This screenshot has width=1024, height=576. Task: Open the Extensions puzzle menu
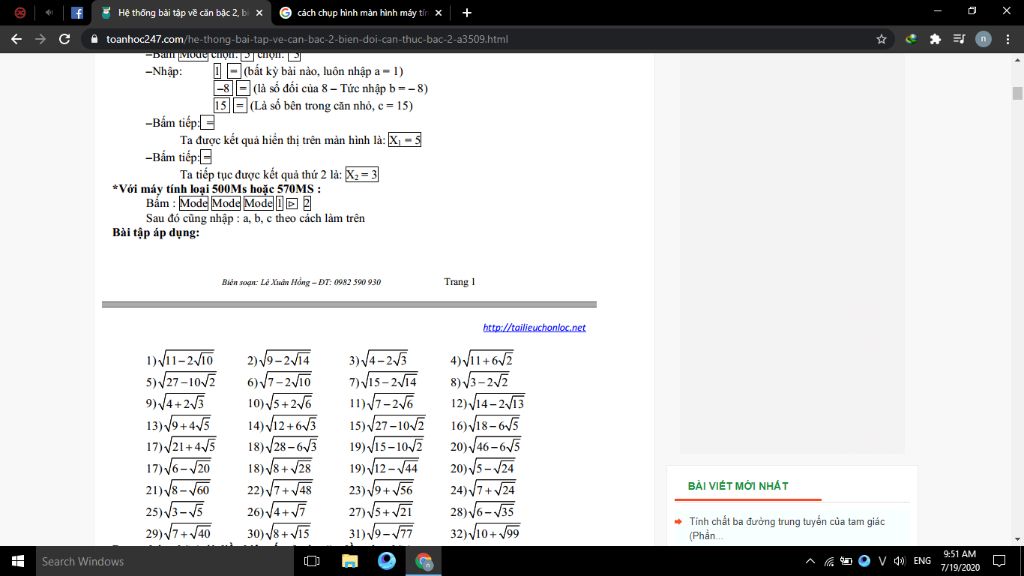(935, 39)
